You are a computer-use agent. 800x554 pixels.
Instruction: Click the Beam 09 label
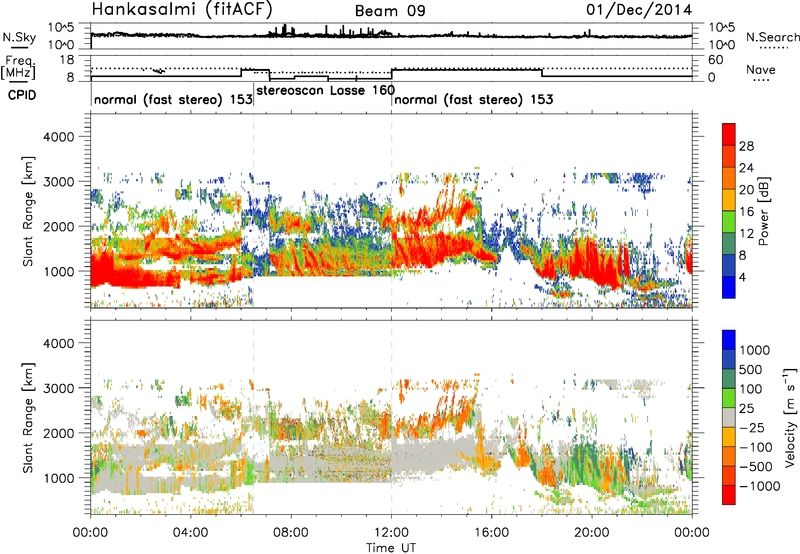[390, 11]
